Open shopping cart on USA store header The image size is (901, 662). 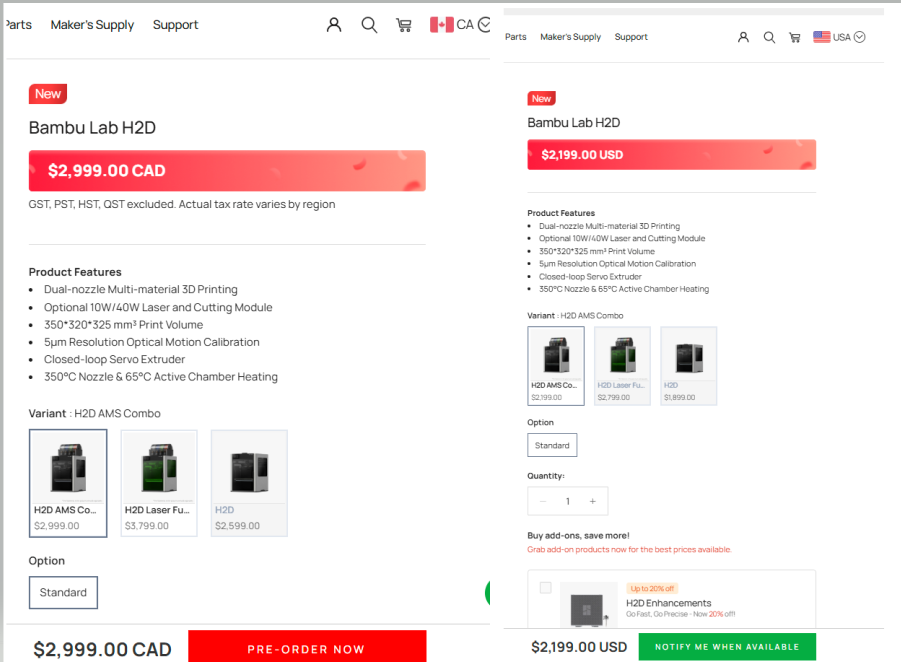[x=795, y=37]
